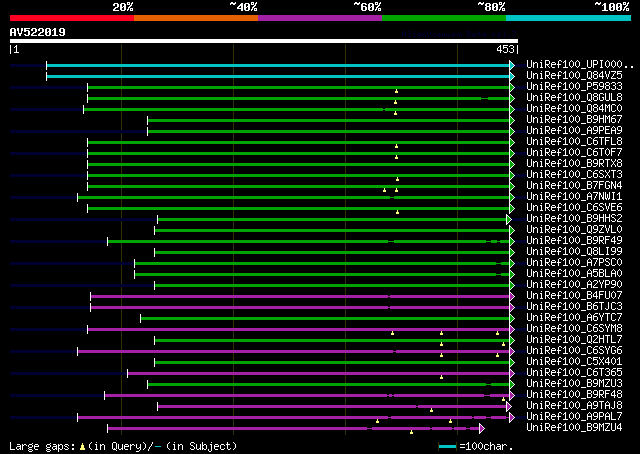Click the purple alignment bar for UniRef100_B6TJC3

pyautogui.click(x=300, y=307)
